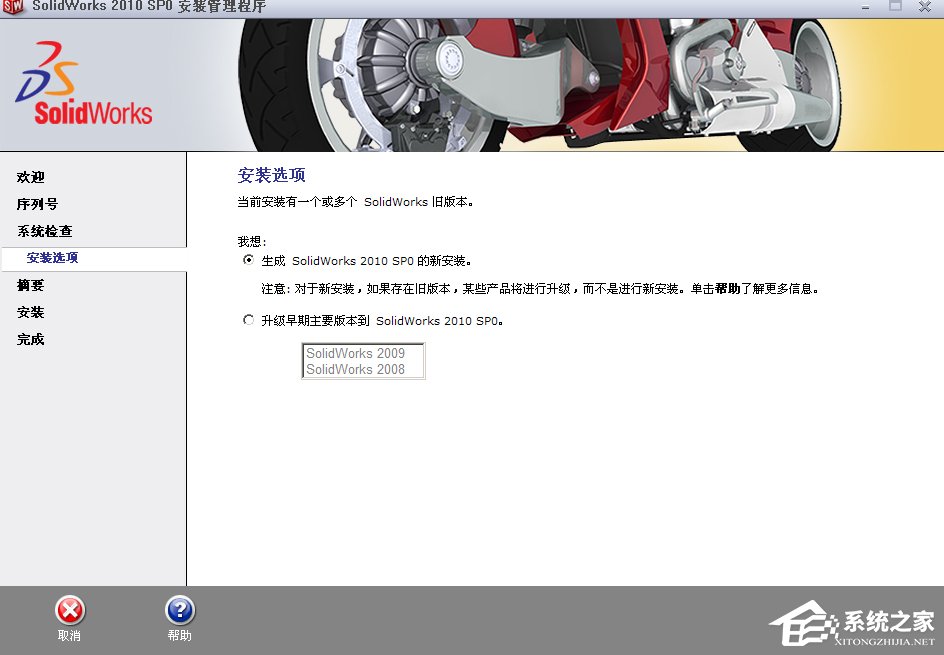Click the red Cancel (取消) icon

69,612
